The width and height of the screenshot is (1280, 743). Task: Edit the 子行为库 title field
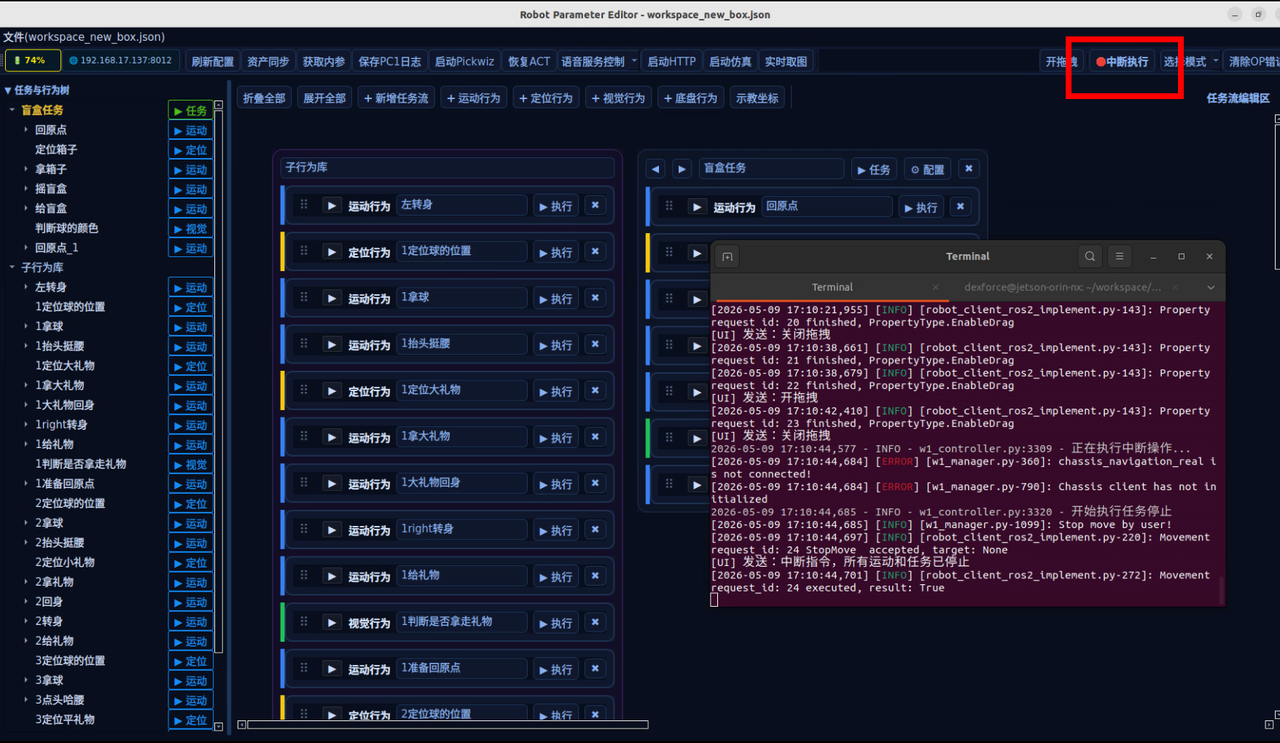coord(447,168)
